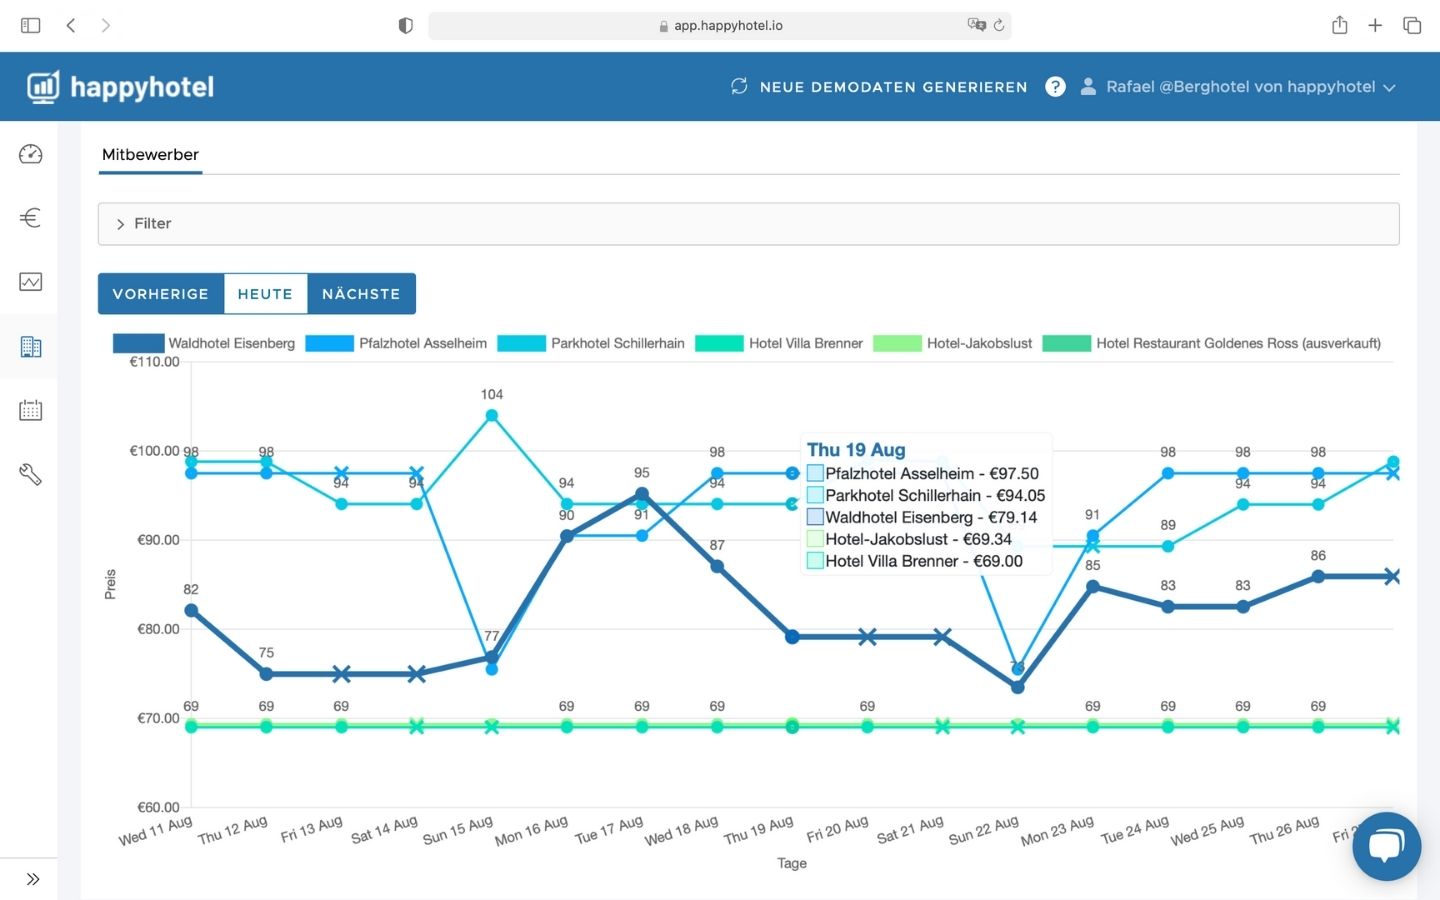Click the Waldhotel Eisenberg 86 point on Thu 26 Aug
The image size is (1440, 900).
coord(1318,576)
